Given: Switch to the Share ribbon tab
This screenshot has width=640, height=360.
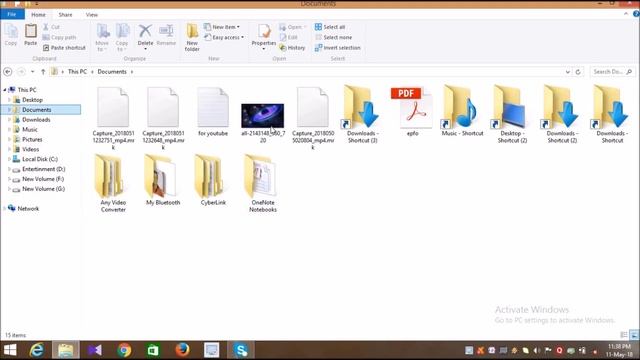Looking at the screenshot, I should coord(65,14).
